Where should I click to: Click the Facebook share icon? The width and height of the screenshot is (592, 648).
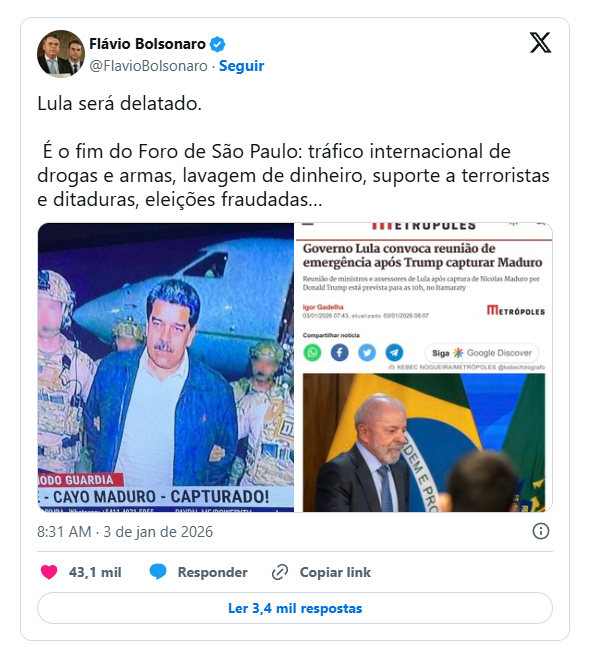(x=339, y=353)
